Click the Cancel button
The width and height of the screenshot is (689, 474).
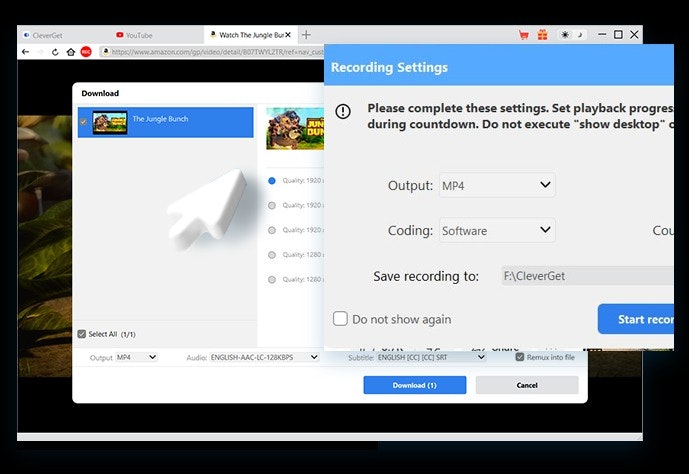click(527, 385)
